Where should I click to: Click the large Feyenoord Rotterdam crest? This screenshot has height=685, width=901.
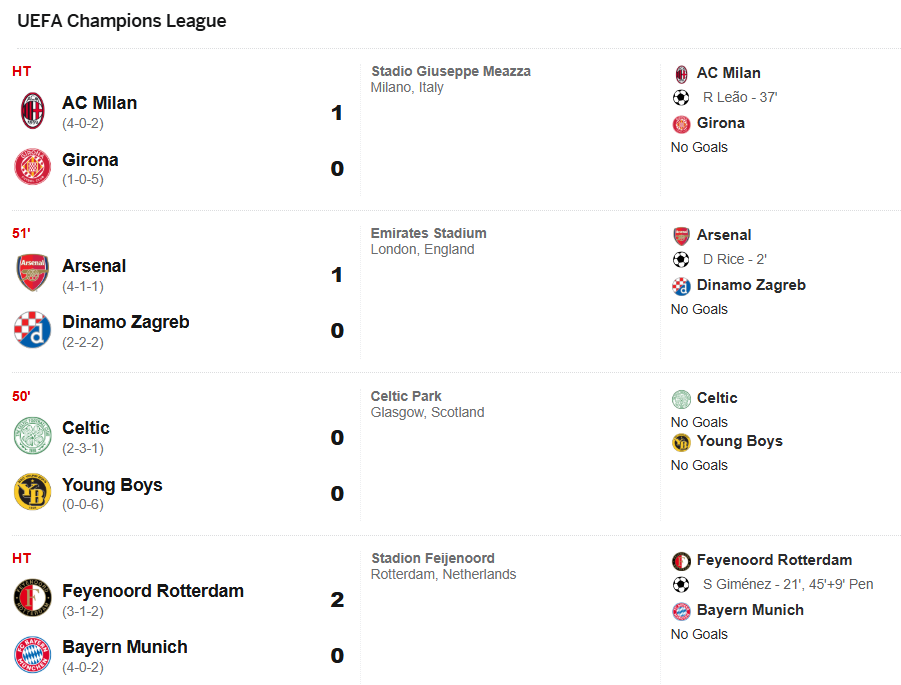pos(33,598)
